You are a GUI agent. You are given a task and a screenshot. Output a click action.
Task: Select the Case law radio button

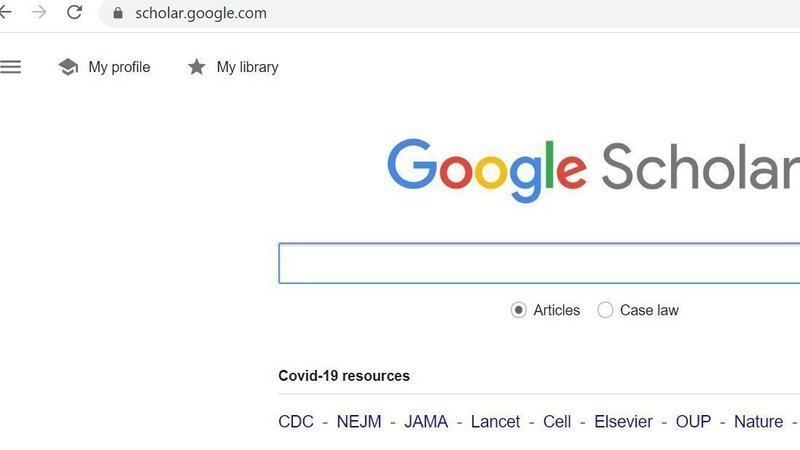605,310
